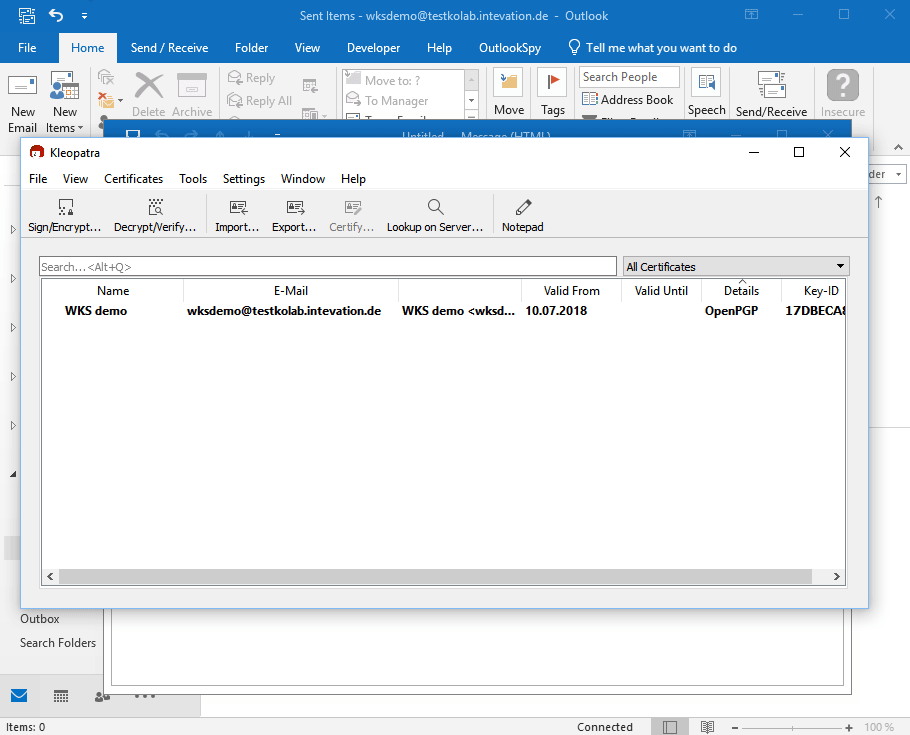Click the Search certificates input field
910x735 pixels.
point(327,267)
